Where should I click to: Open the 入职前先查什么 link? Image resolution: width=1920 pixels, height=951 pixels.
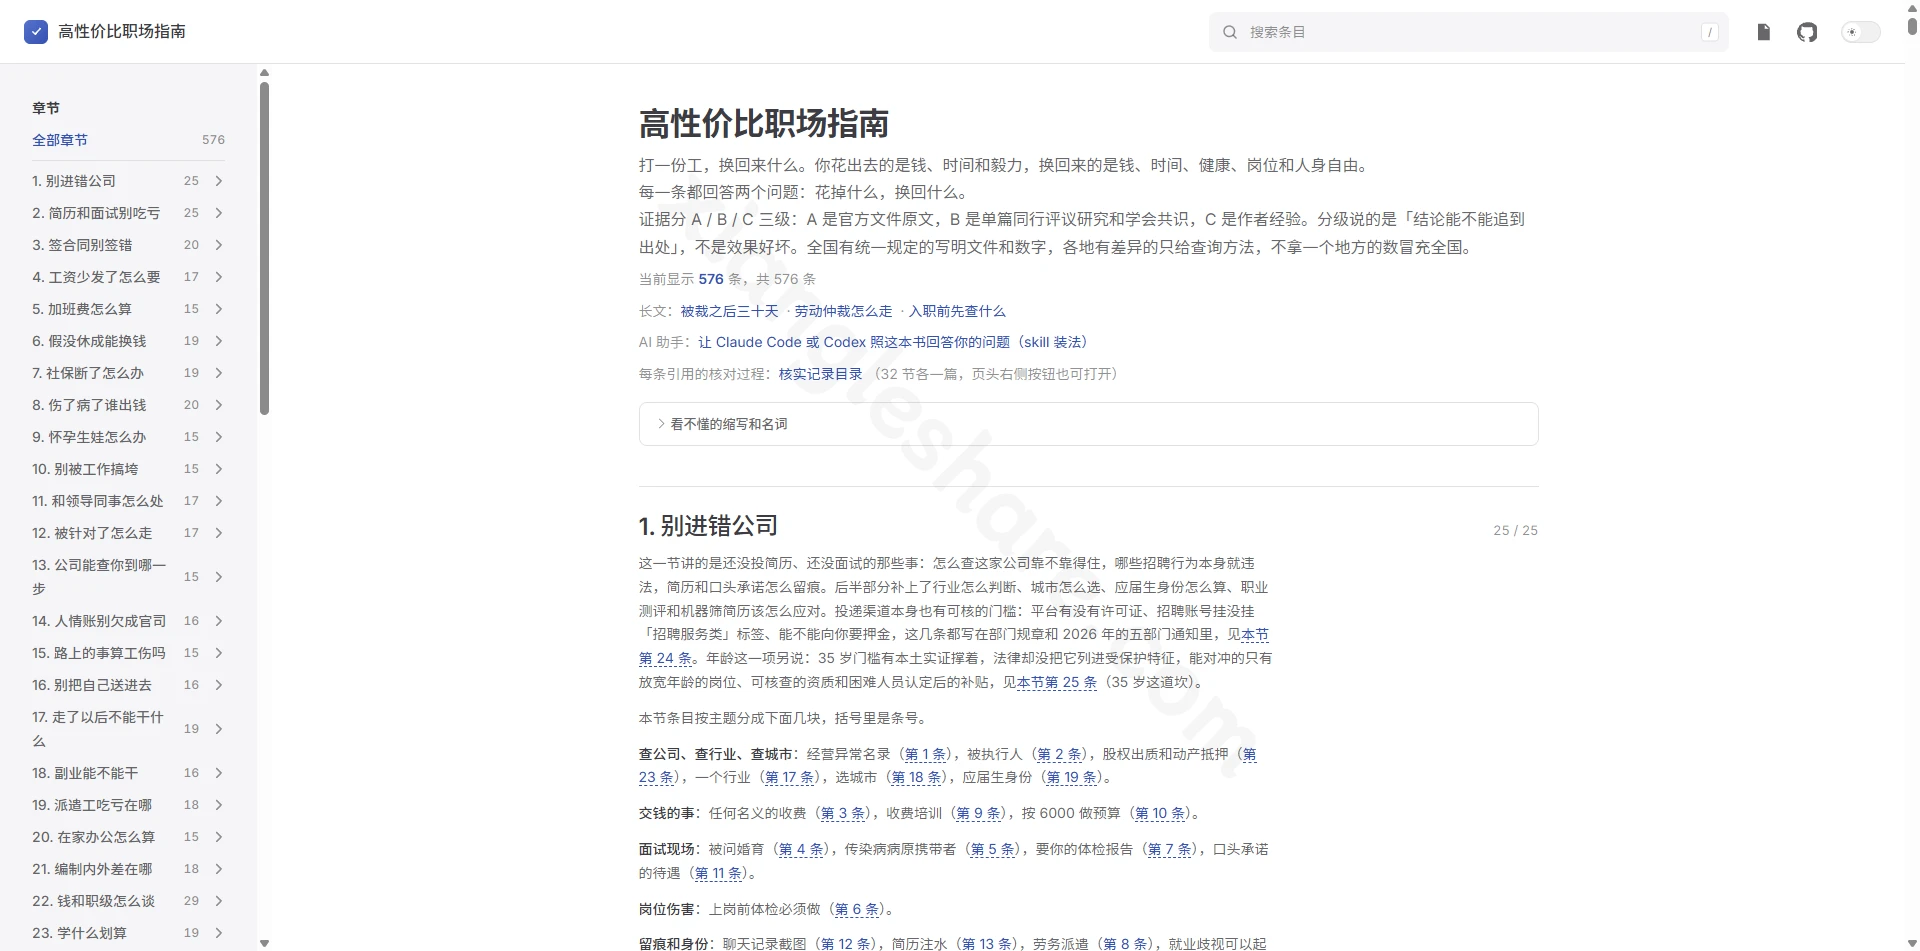click(x=957, y=311)
